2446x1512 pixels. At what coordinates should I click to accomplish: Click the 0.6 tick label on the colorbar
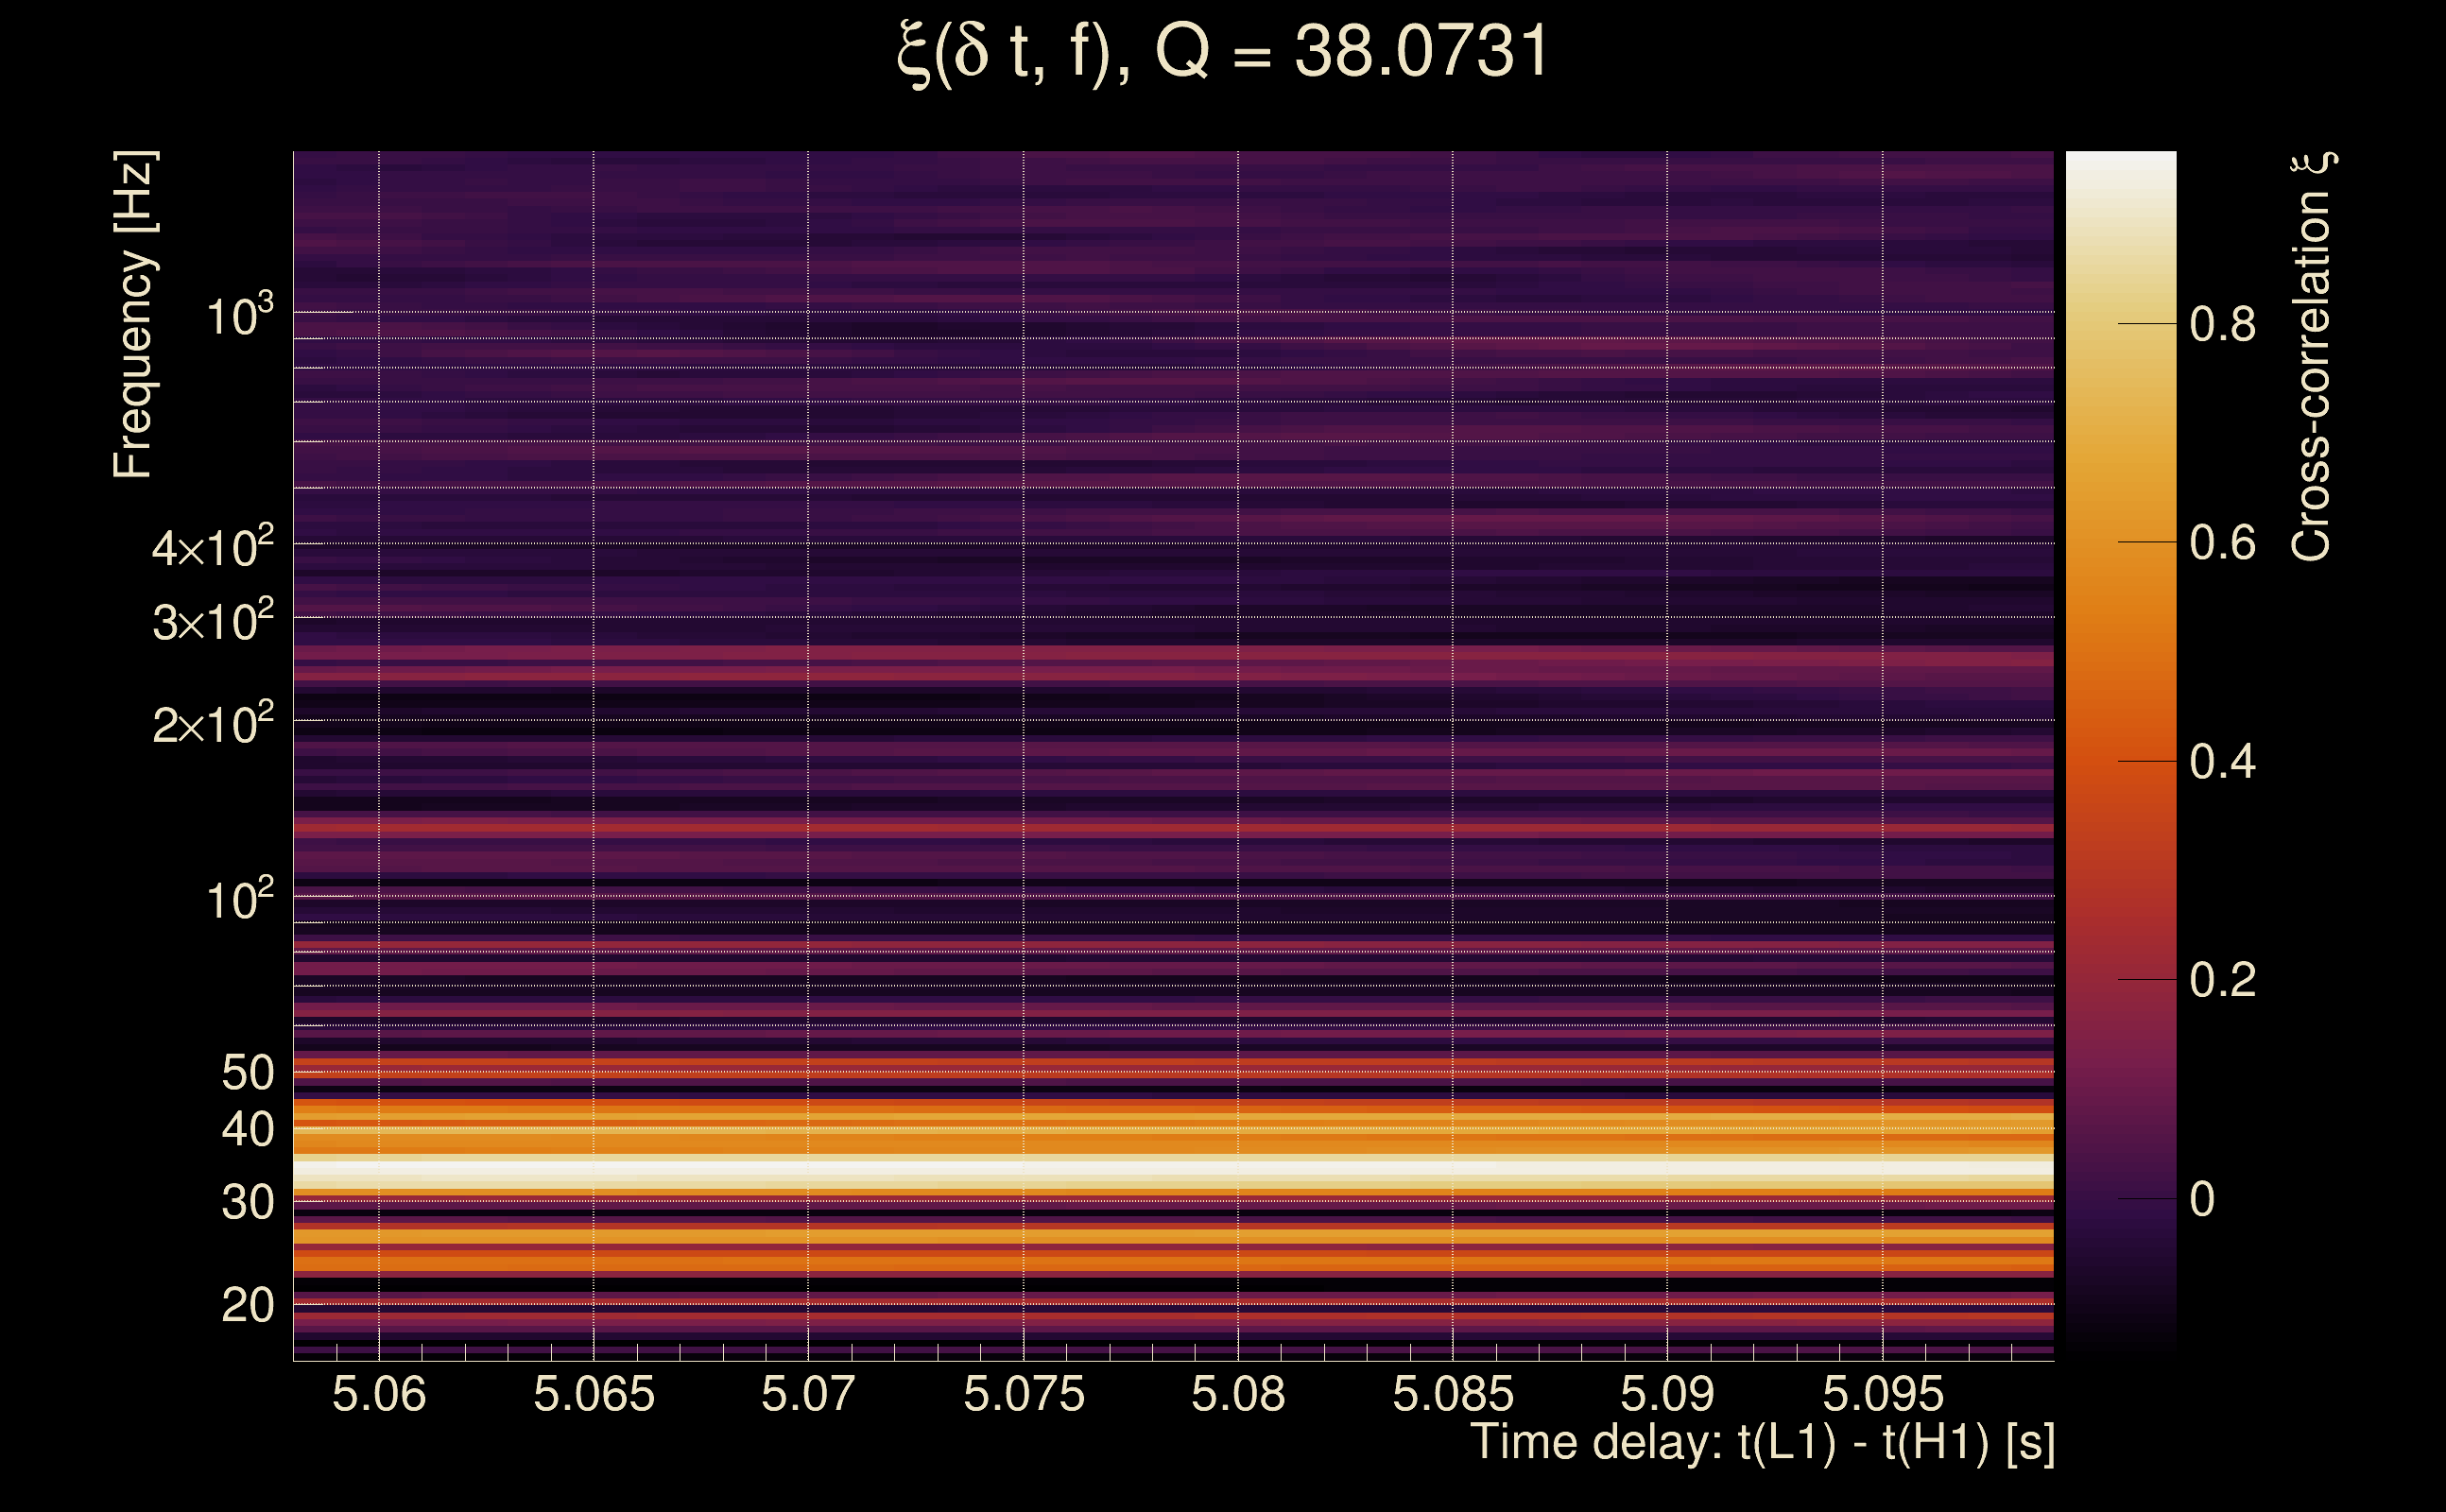coord(2222,543)
